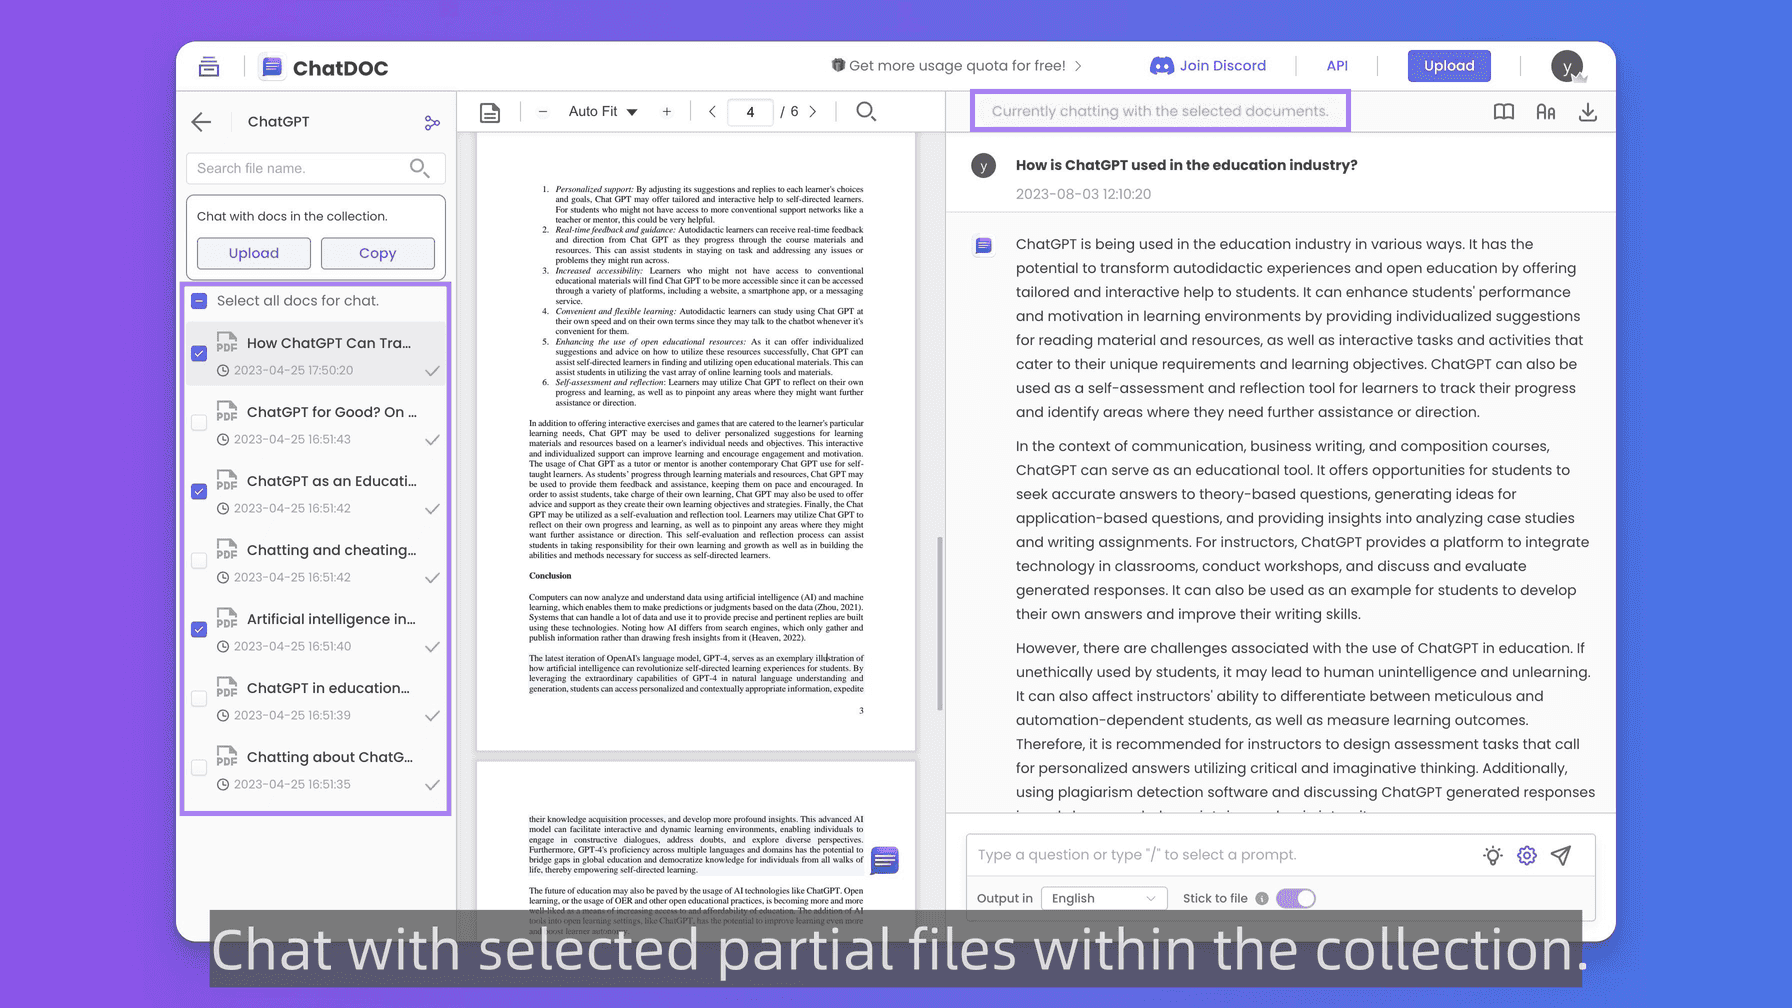The height and width of the screenshot is (1008, 1792).
Task: Expand the user avatar menu
Action: pyautogui.click(x=1566, y=65)
